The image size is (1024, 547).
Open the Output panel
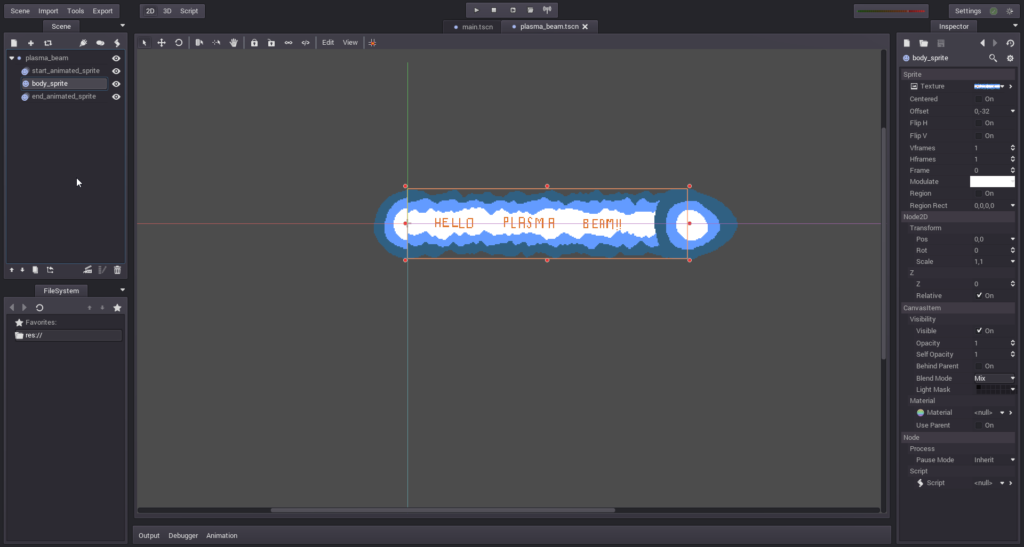(149, 535)
